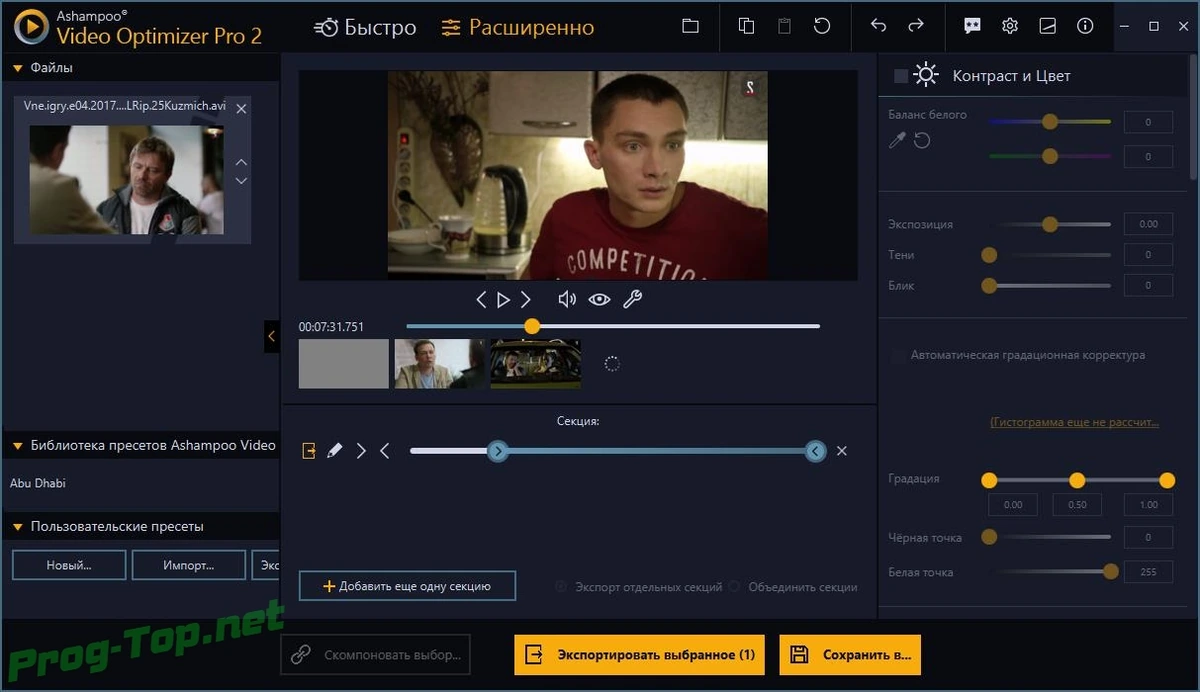Toggle Автоматическая градационная корректура checkbox
Screen dimensions: 1200x692
[897, 355]
